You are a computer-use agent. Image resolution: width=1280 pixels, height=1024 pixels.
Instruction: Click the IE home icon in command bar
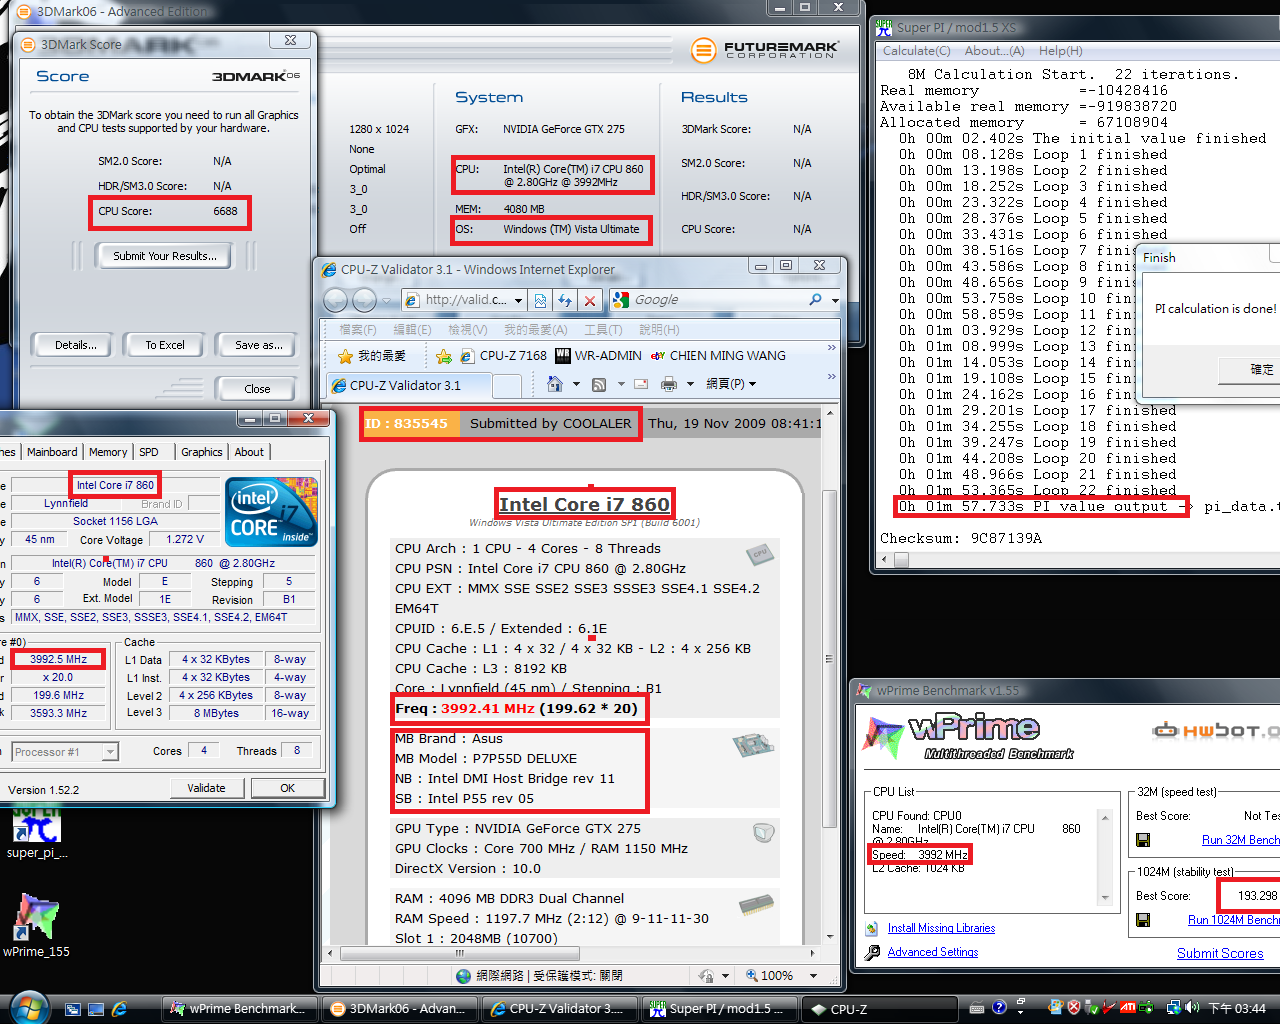[555, 384]
